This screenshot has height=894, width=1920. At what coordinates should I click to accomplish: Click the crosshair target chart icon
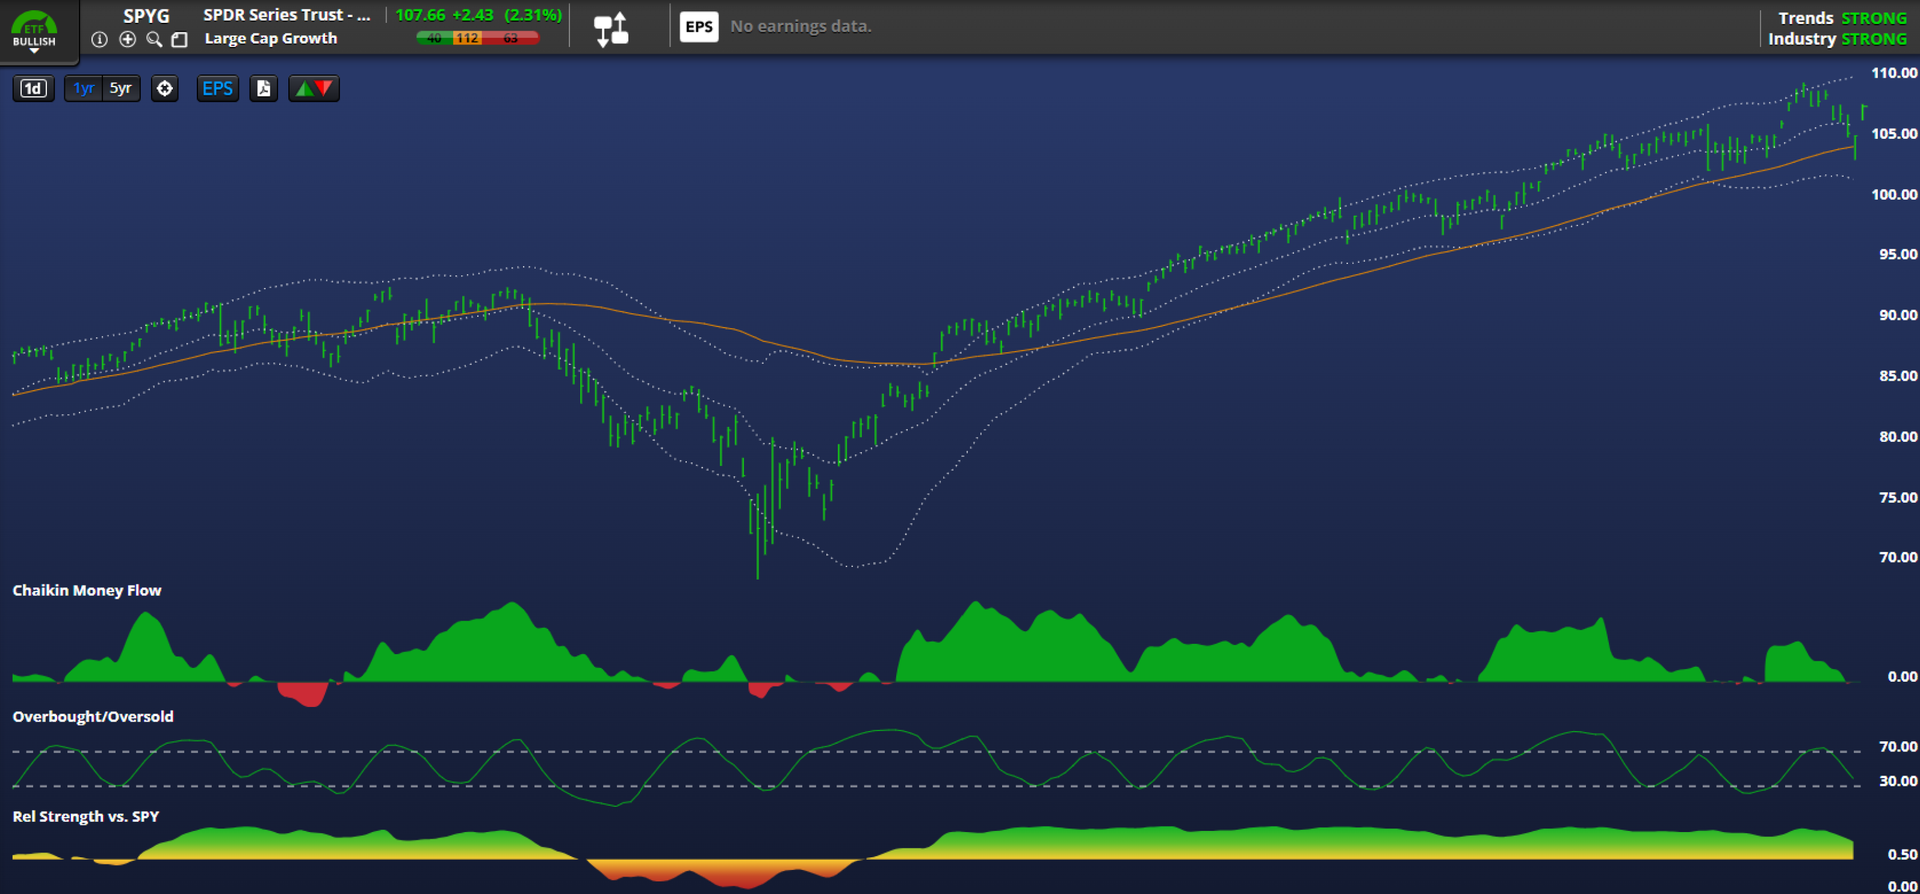pos(165,89)
